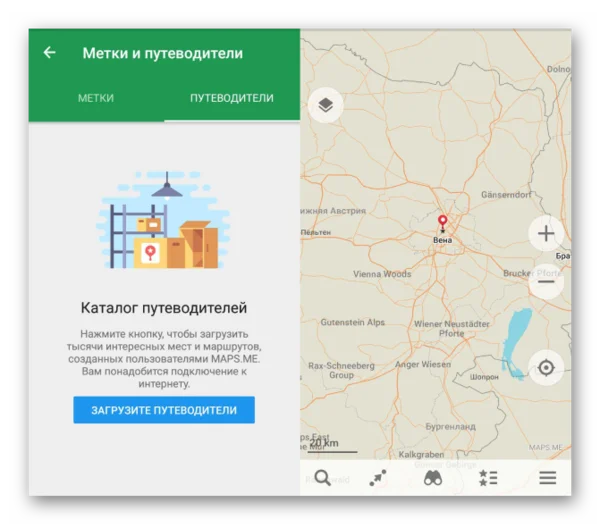Switch to the Метки tab

96,98
